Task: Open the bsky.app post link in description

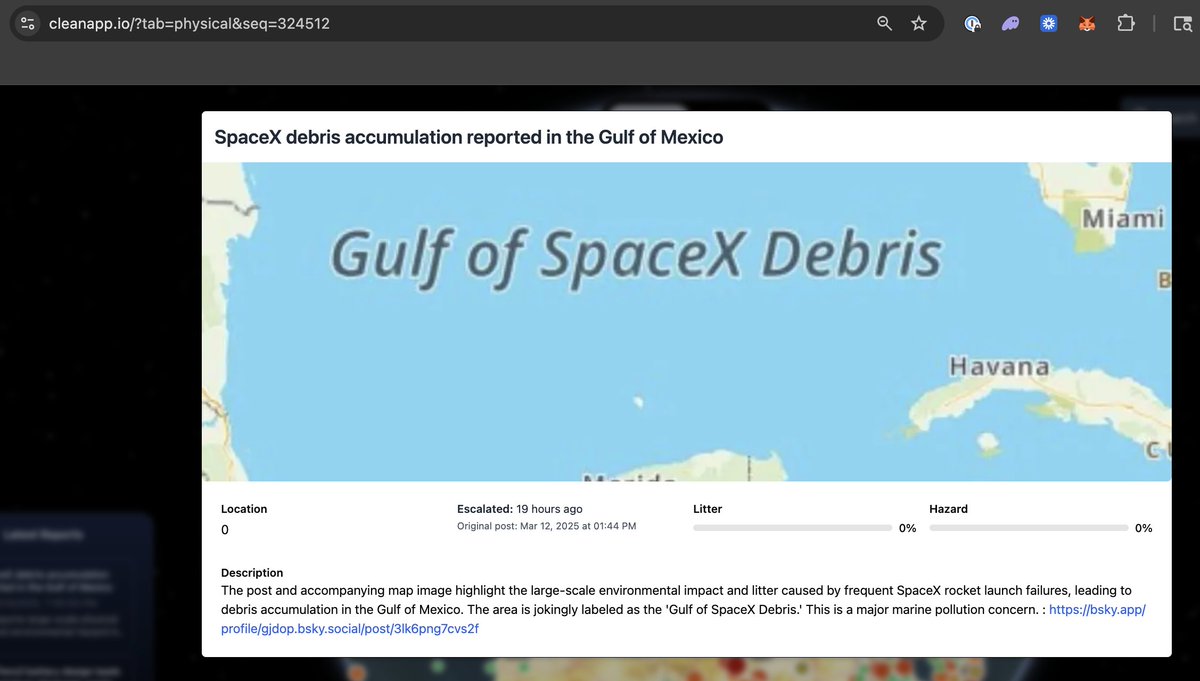Action: [x=683, y=619]
